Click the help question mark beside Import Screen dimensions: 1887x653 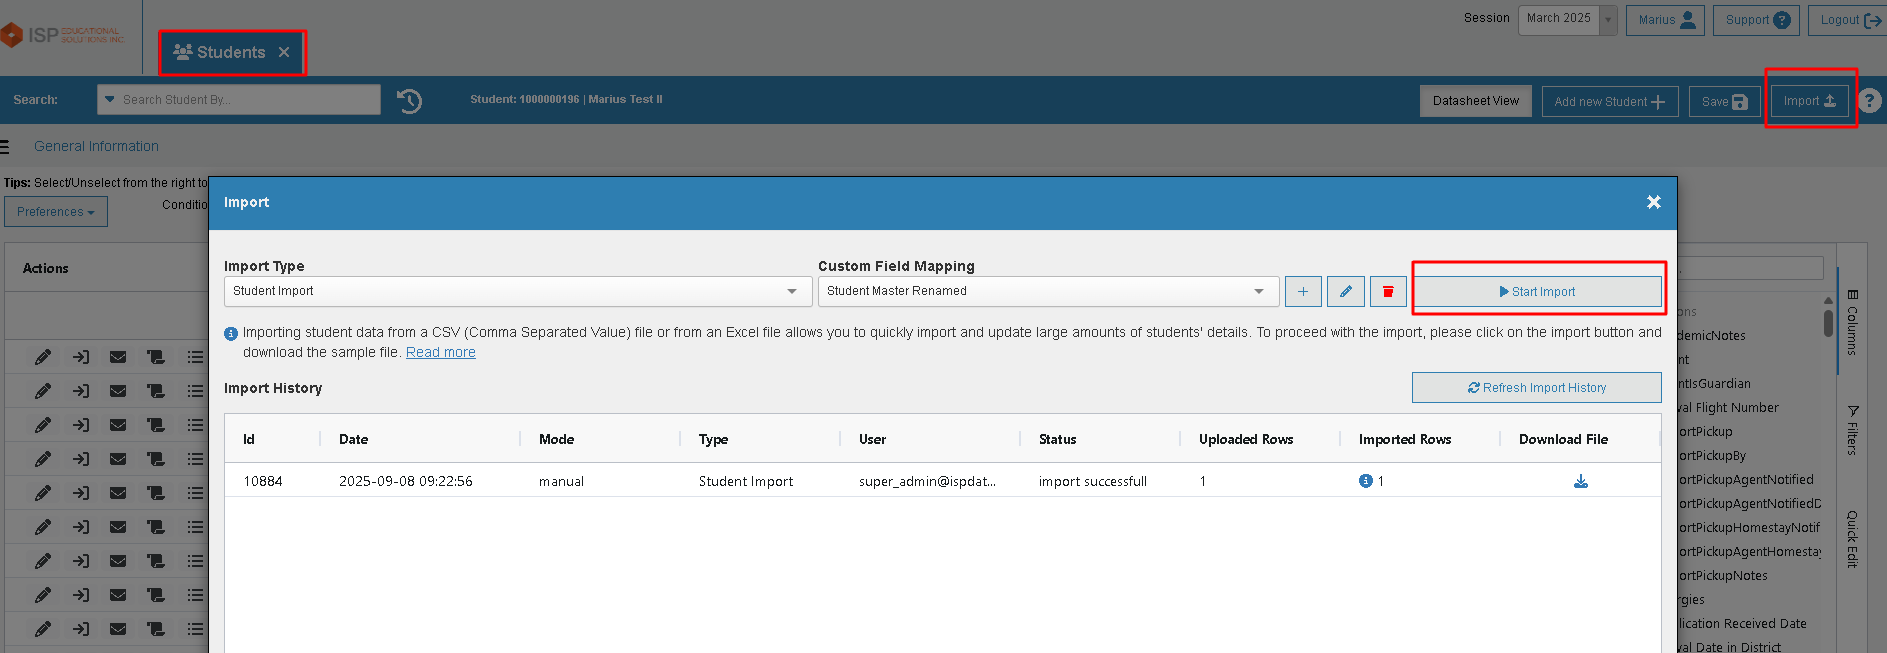[x=1869, y=101]
